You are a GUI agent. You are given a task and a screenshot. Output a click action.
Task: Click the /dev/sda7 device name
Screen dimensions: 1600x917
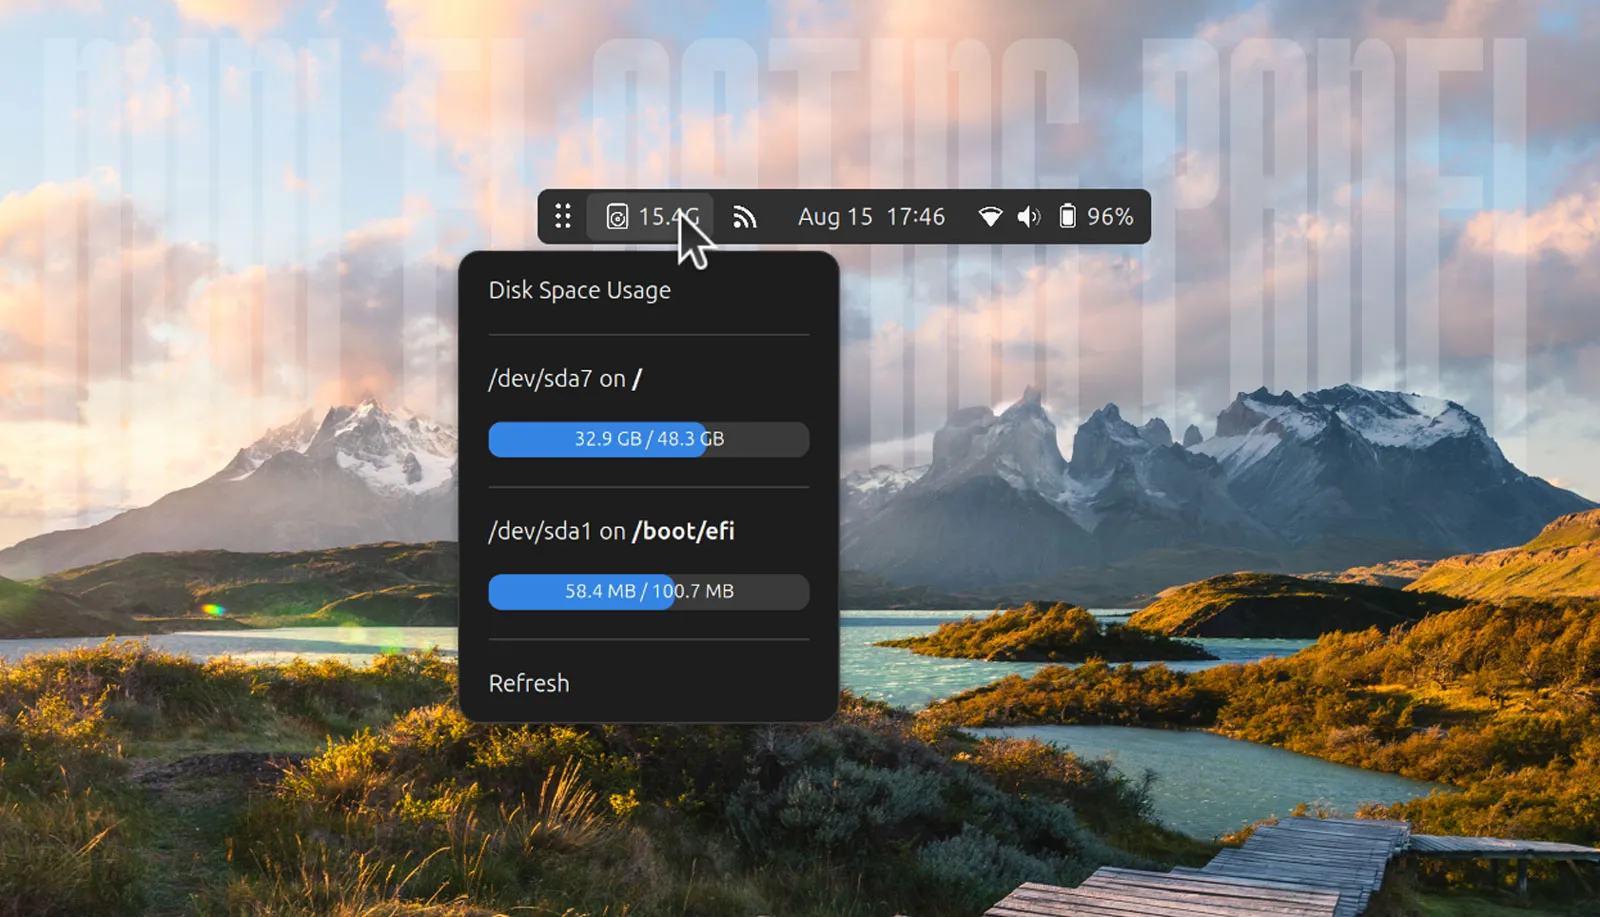pos(540,379)
